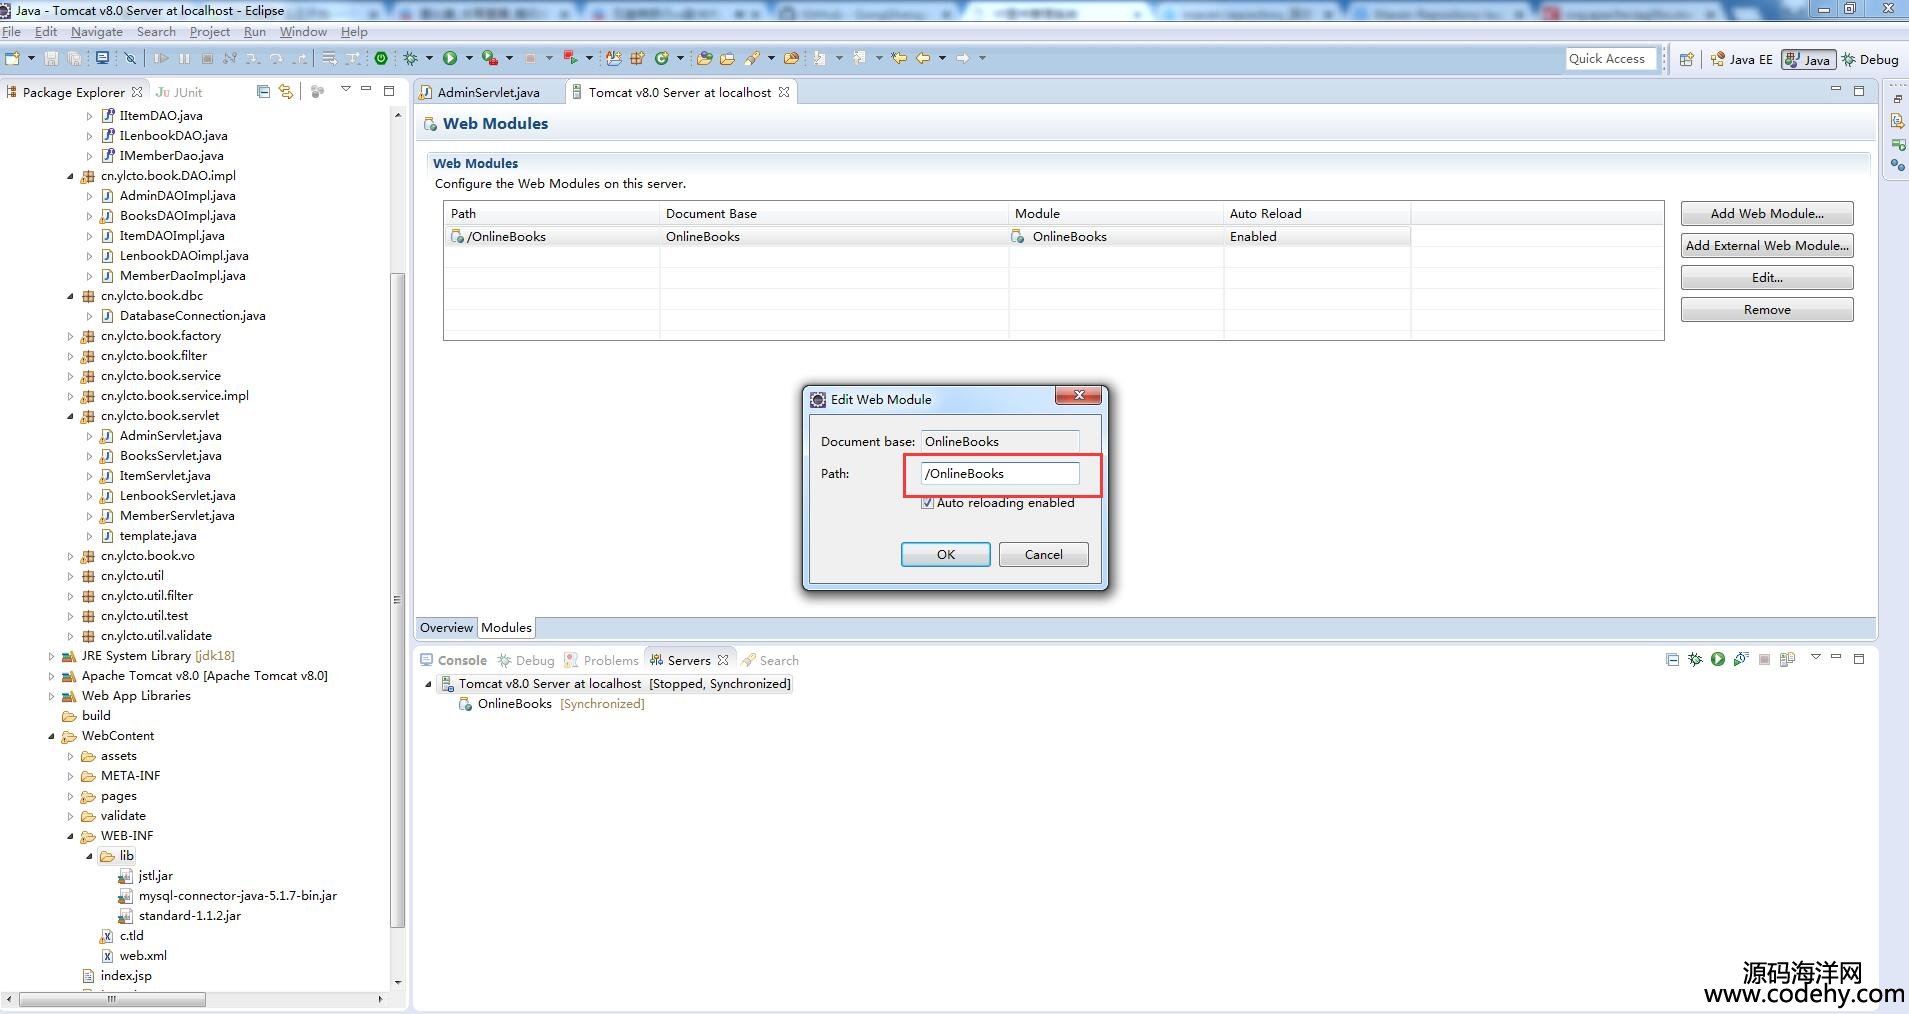This screenshot has width=1909, height=1014.
Task: Open the New file dropdown arrow
Action: coord(31,58)
